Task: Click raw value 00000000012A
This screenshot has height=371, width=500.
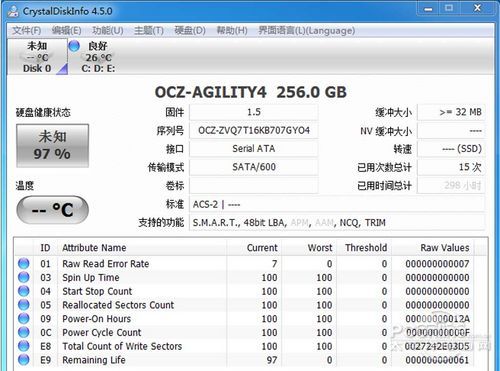Action: point(437,319)
